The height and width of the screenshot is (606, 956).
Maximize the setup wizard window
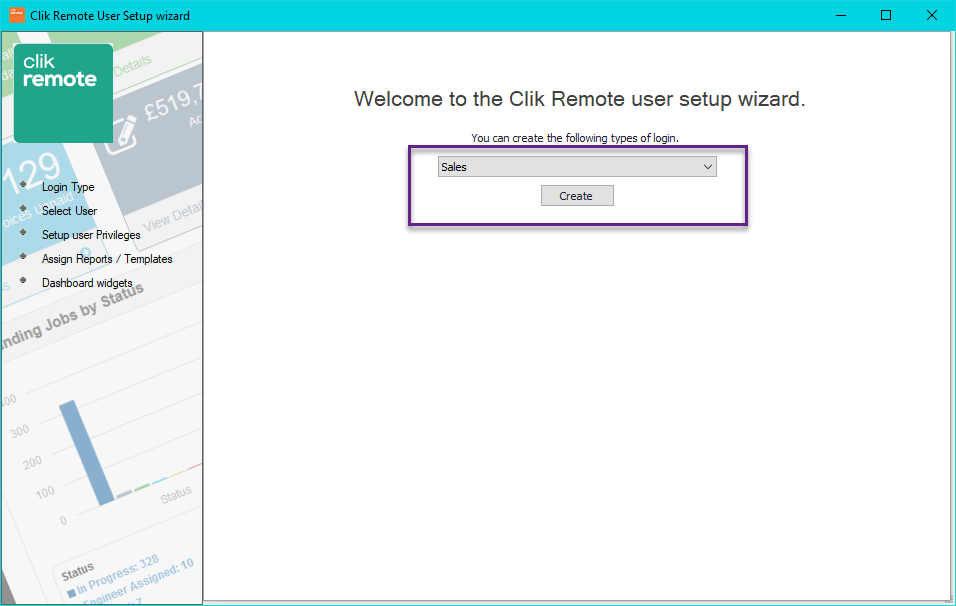tap(886, 15)
